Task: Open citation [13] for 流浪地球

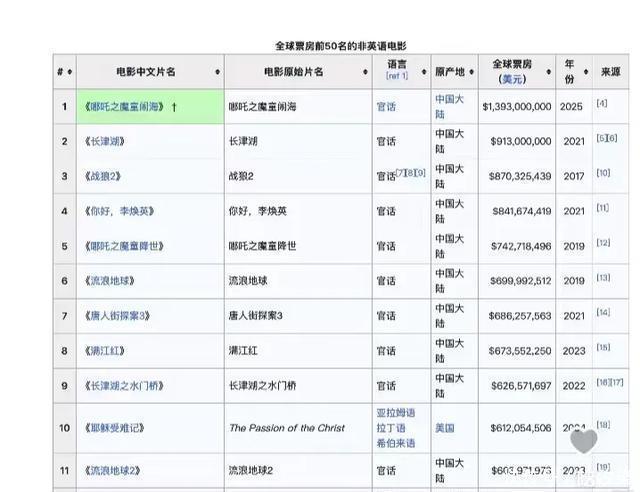Action: point(603,277)
